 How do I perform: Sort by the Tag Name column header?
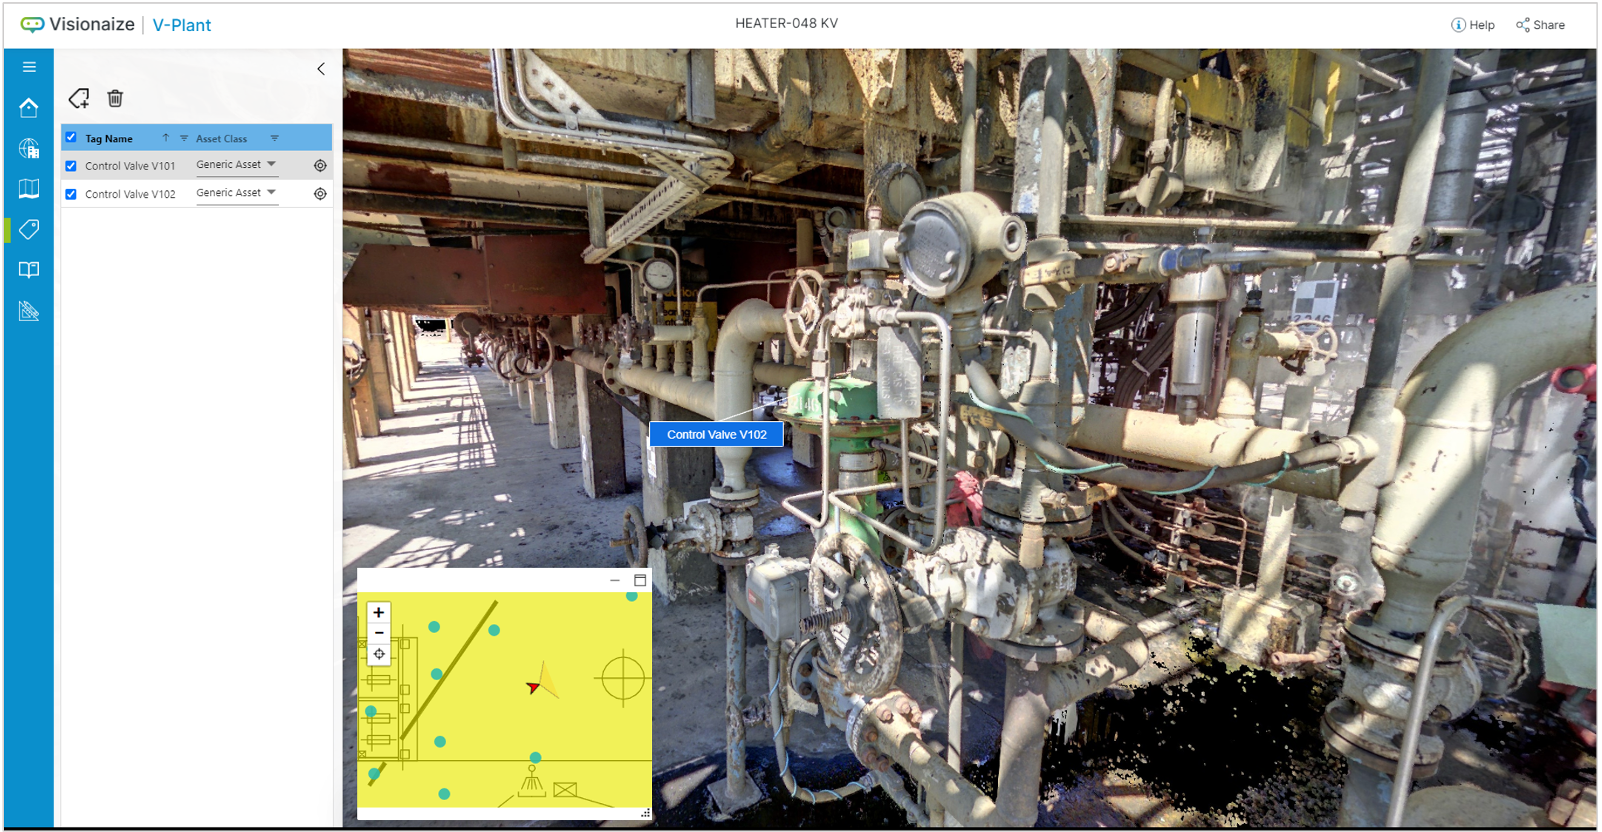(109, 139)
